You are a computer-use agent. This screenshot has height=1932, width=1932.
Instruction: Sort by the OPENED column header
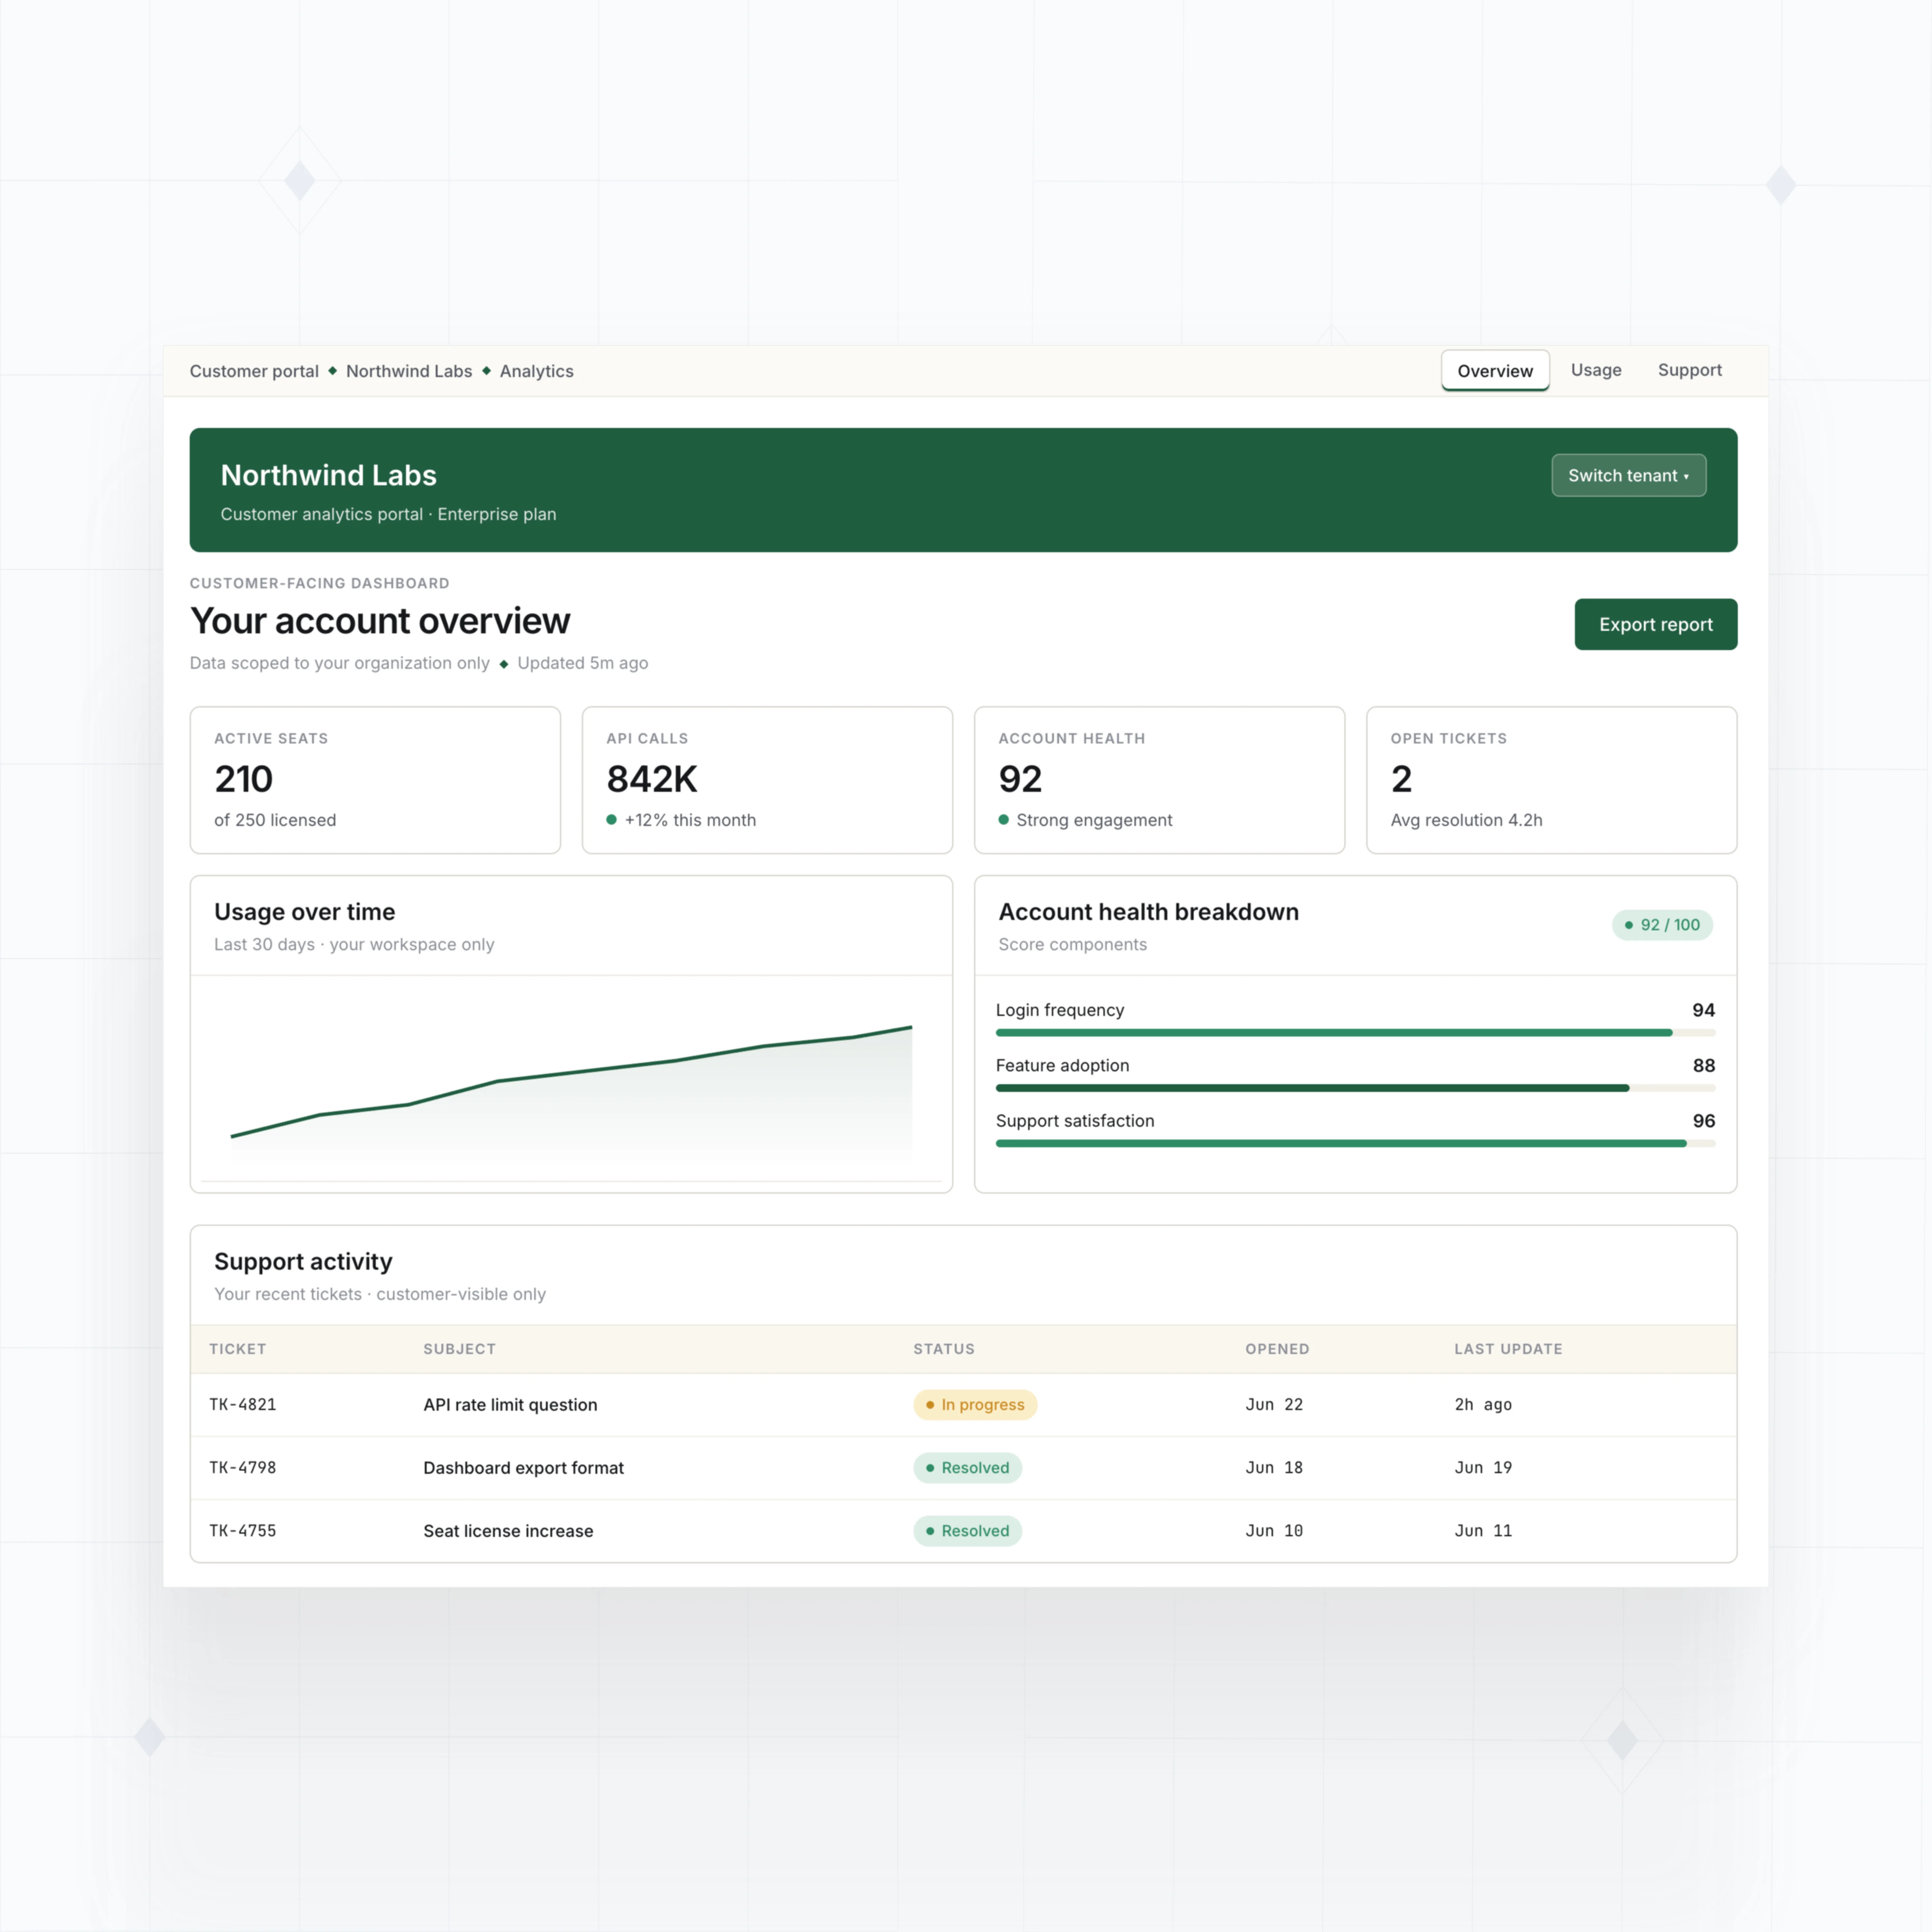click(x=1277, y=1349)
